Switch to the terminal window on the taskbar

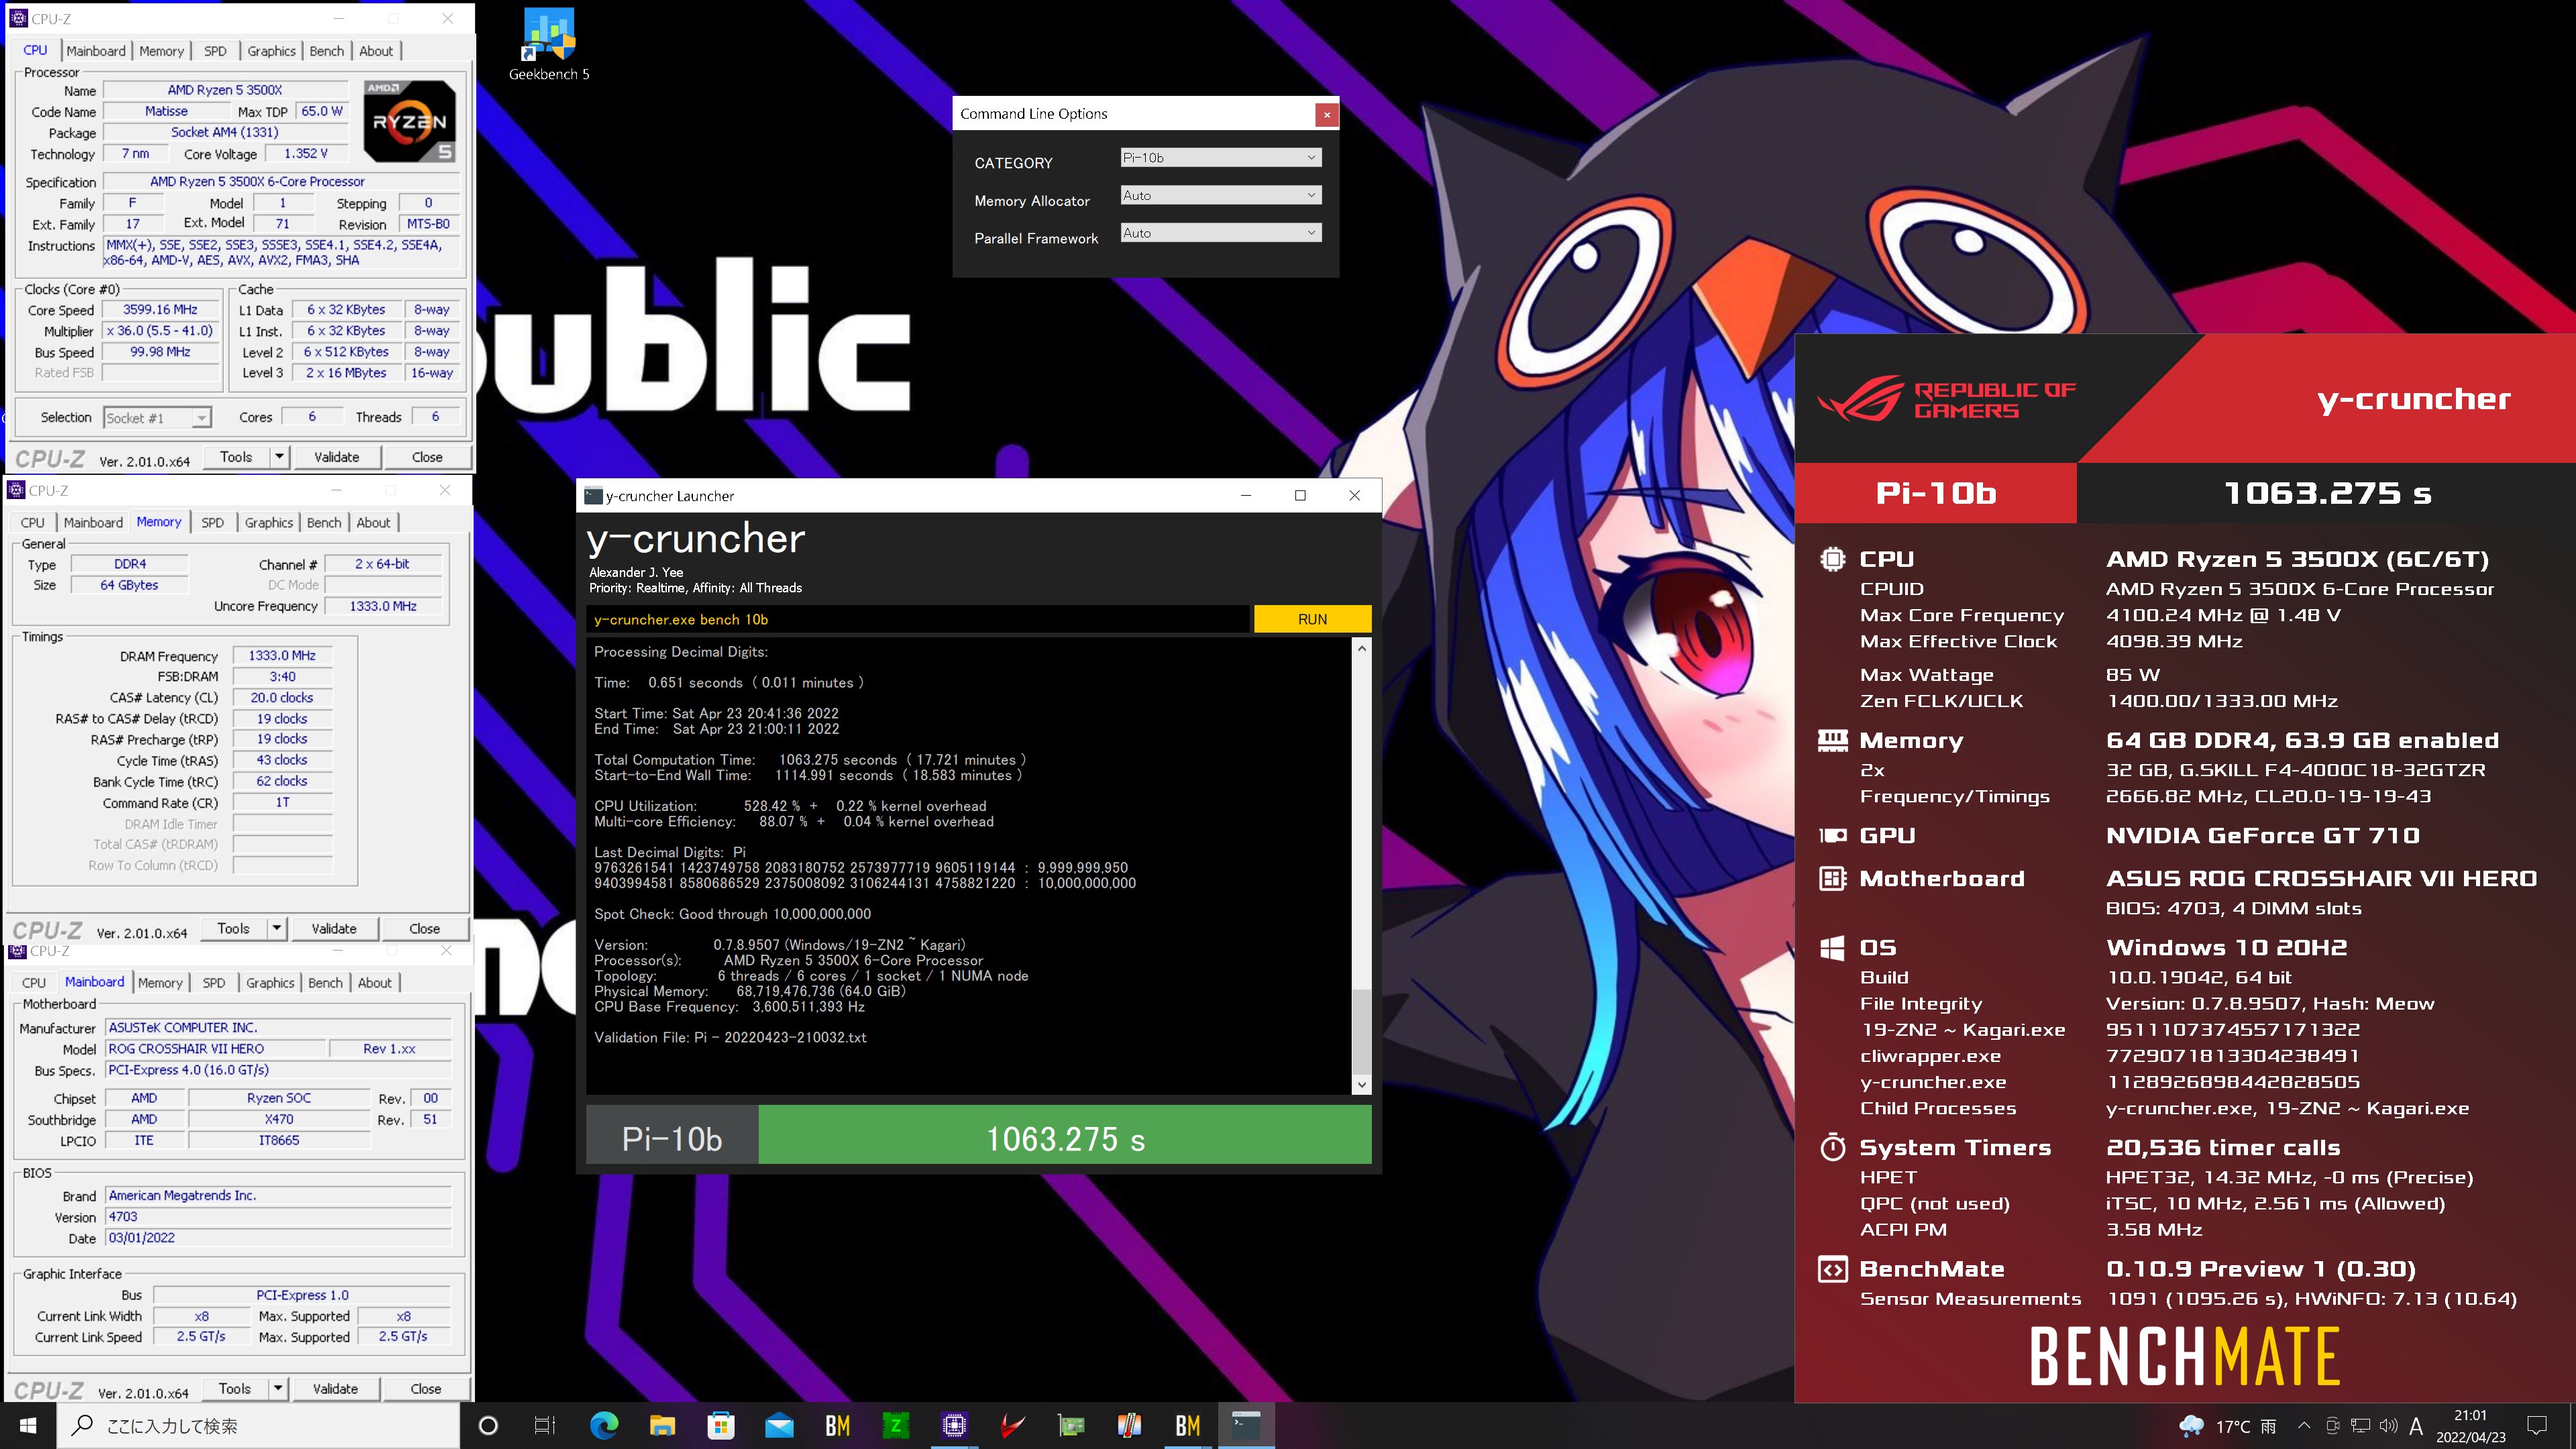(x=1246, y=1425)
